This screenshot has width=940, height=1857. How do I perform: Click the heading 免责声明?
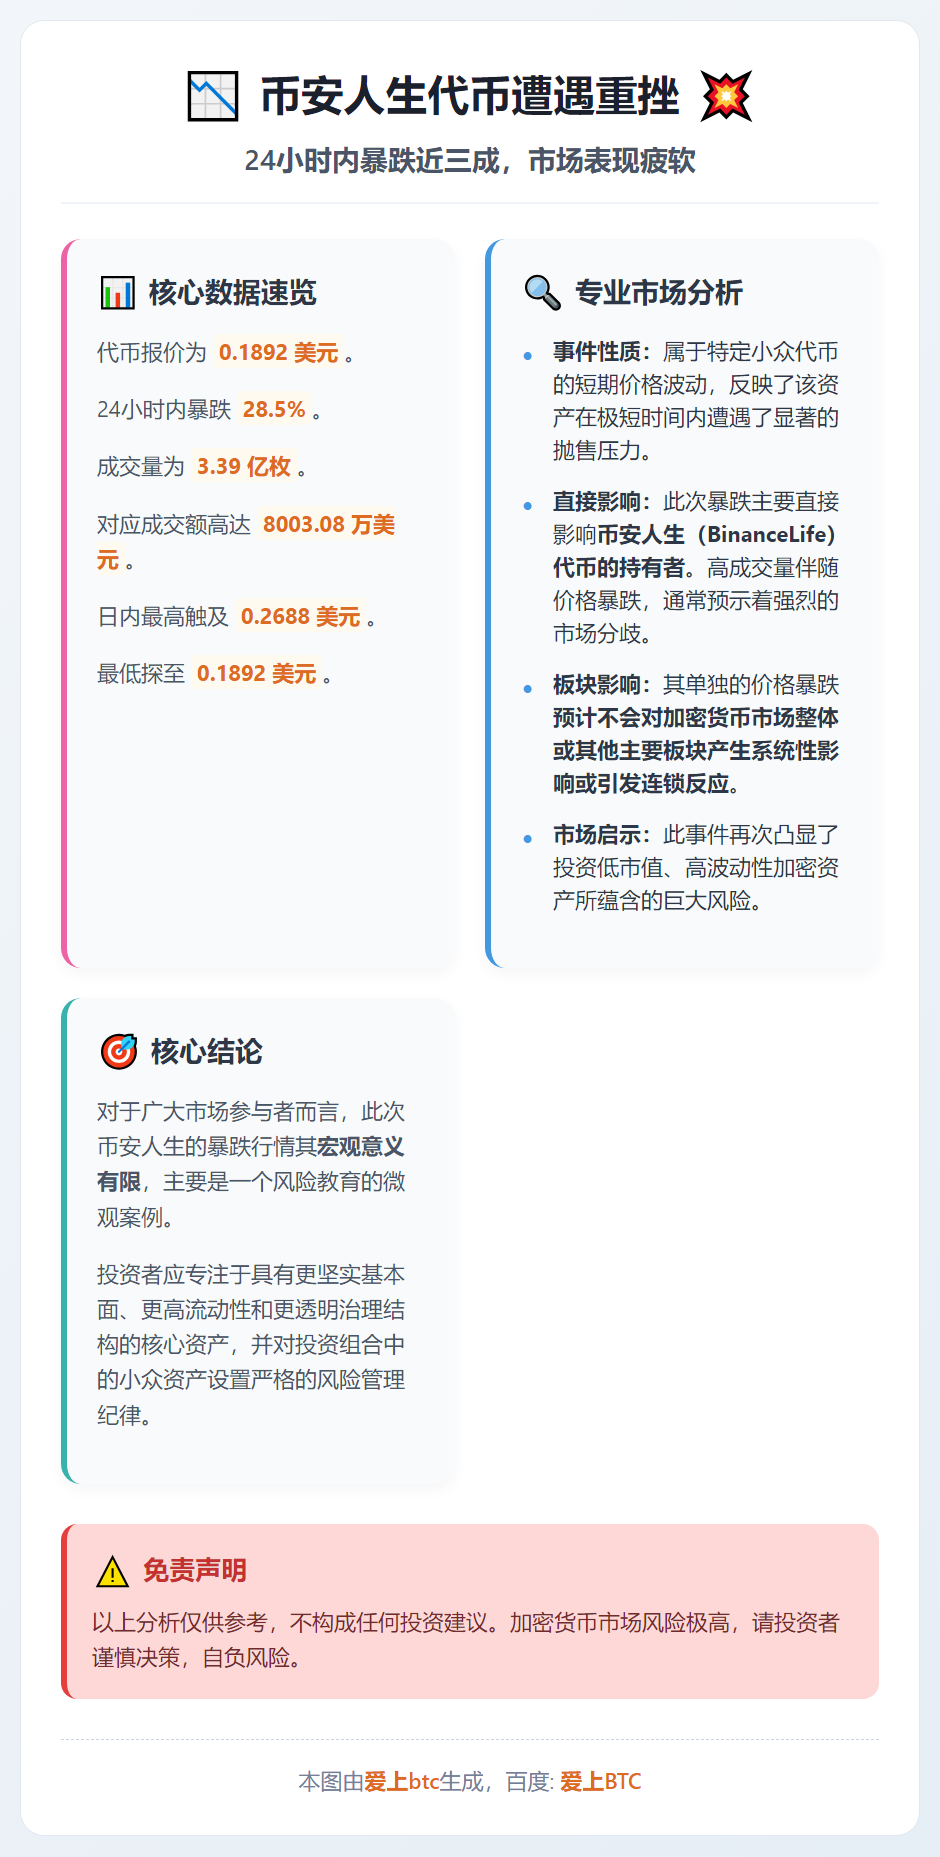(x=194, y=1571)
